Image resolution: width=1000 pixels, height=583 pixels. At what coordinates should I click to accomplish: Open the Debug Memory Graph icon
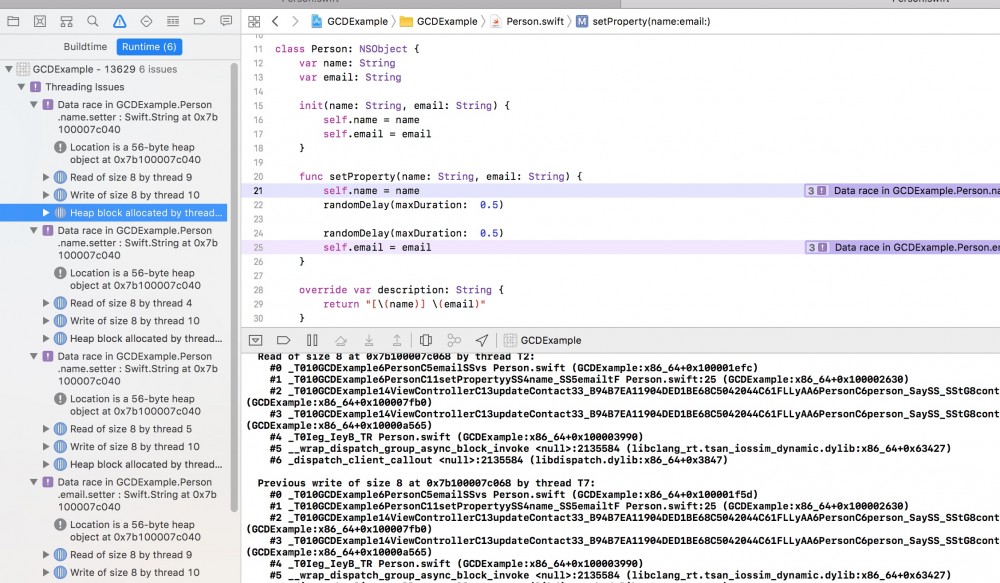coord(454,340)
